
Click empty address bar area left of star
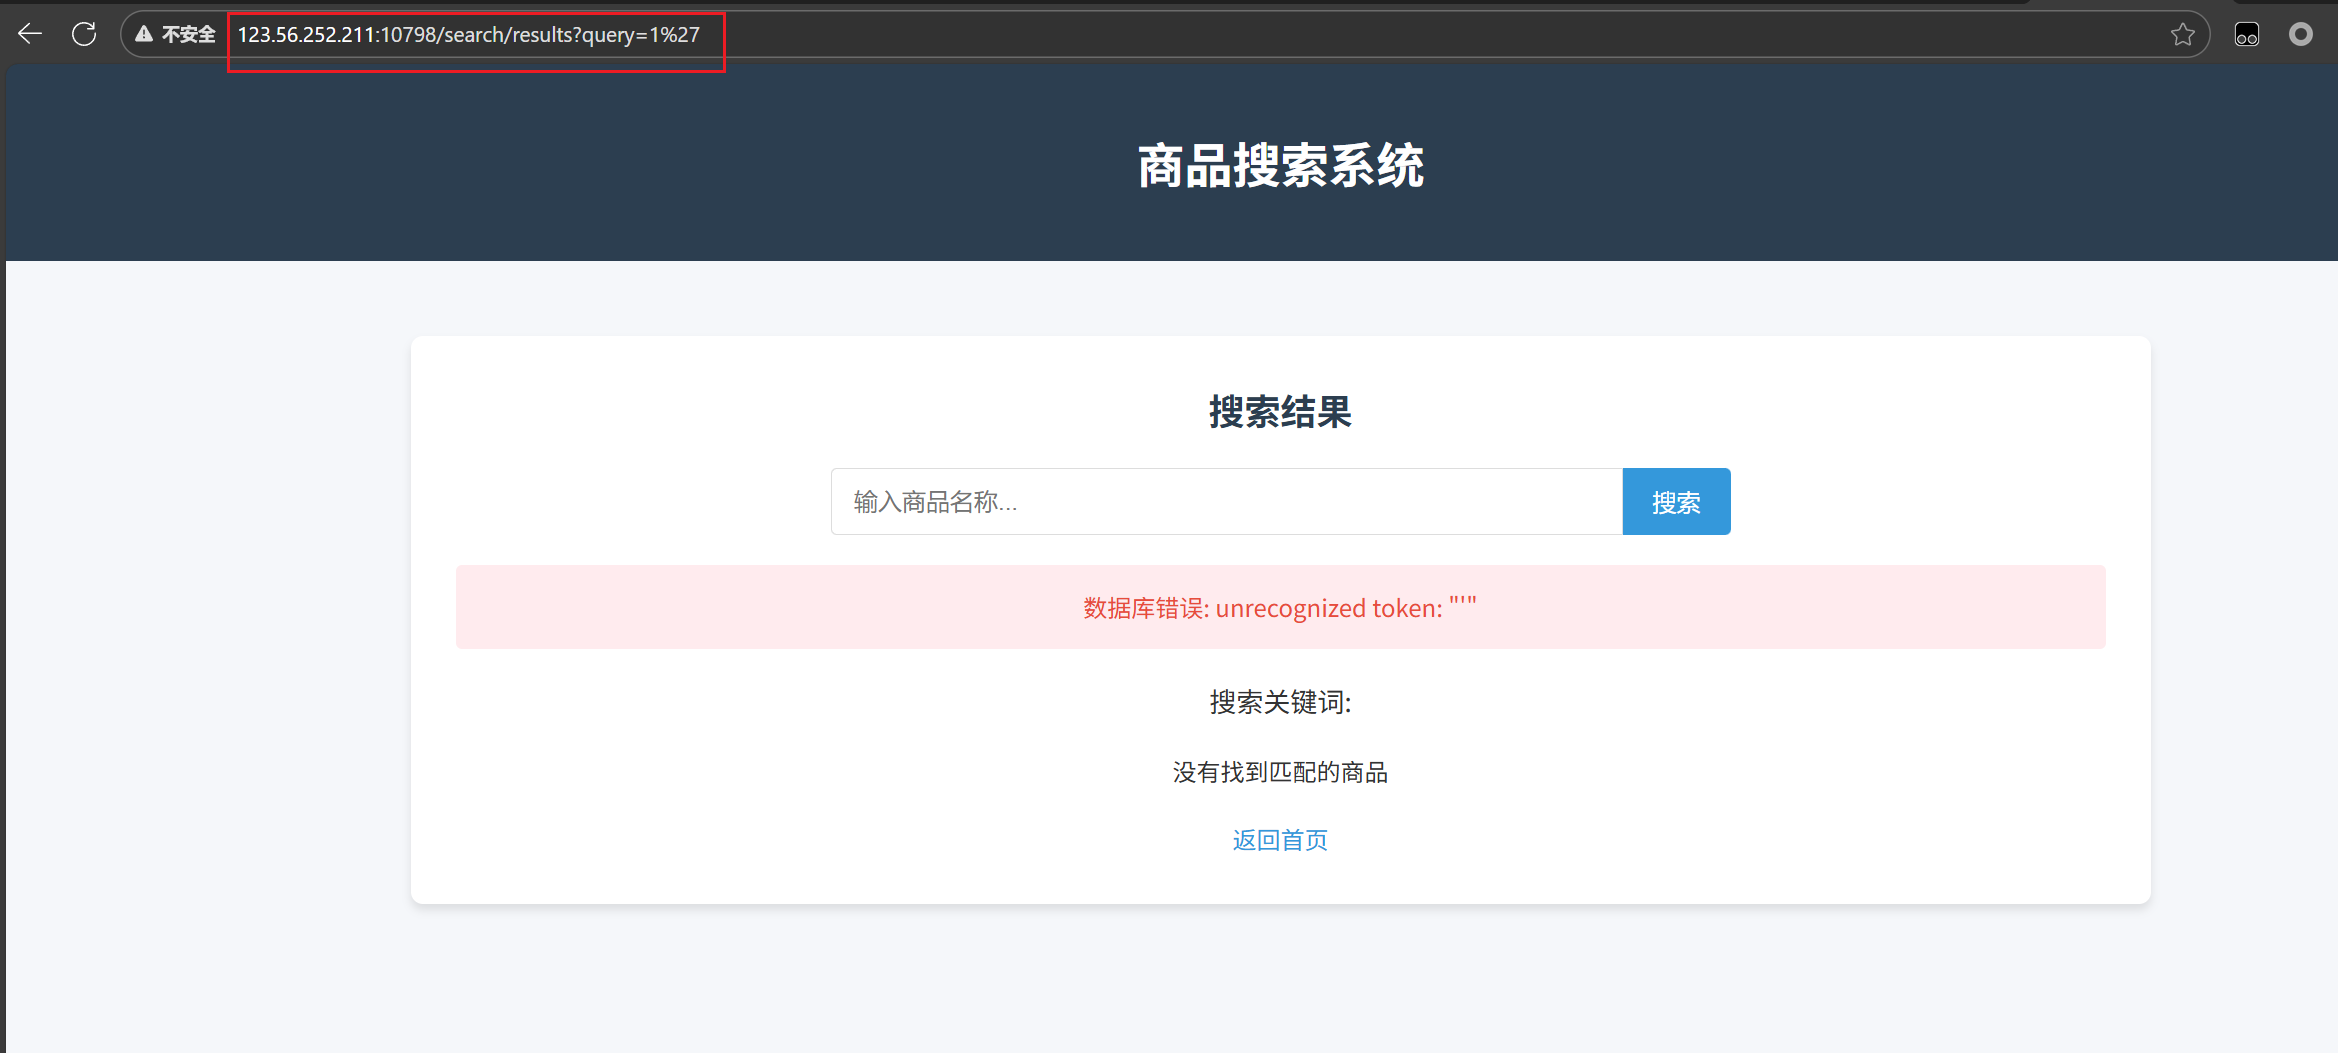click(1400, 35)
